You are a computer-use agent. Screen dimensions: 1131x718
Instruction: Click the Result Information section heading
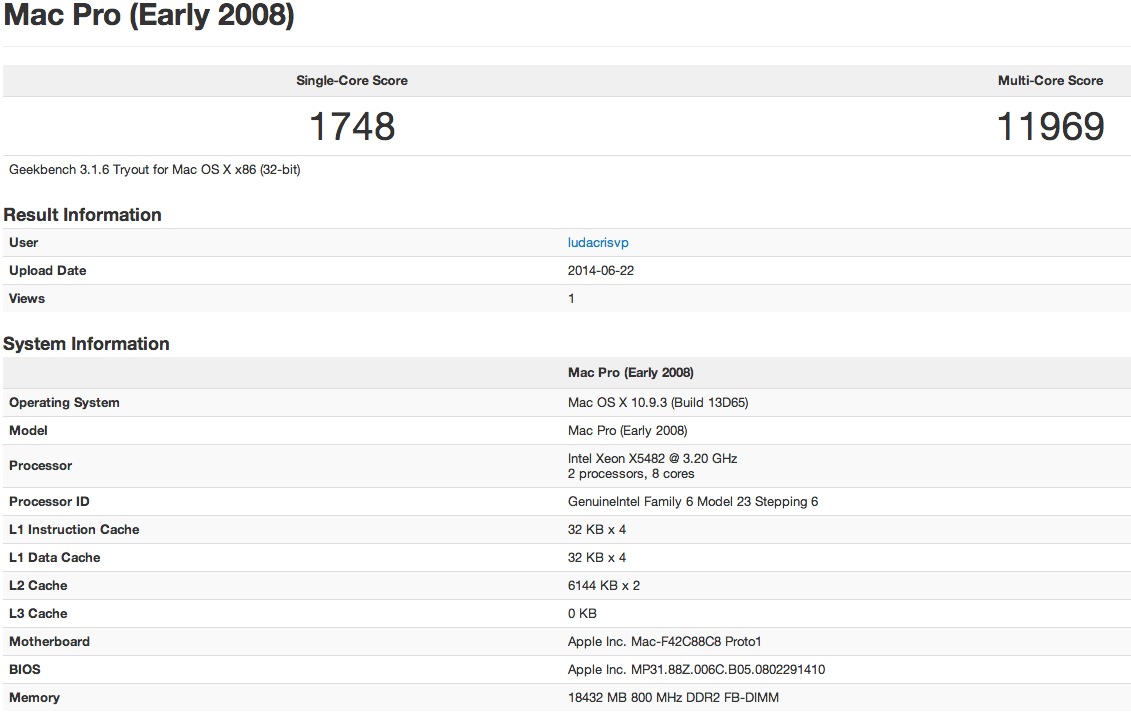tap(82, 215)
